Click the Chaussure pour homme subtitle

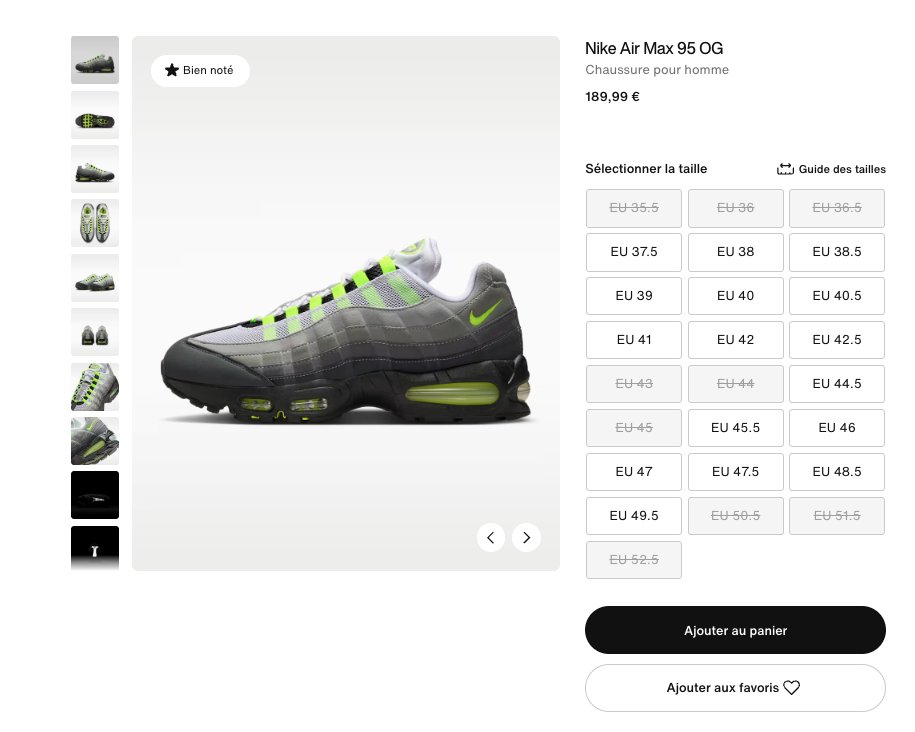point(657,70)
